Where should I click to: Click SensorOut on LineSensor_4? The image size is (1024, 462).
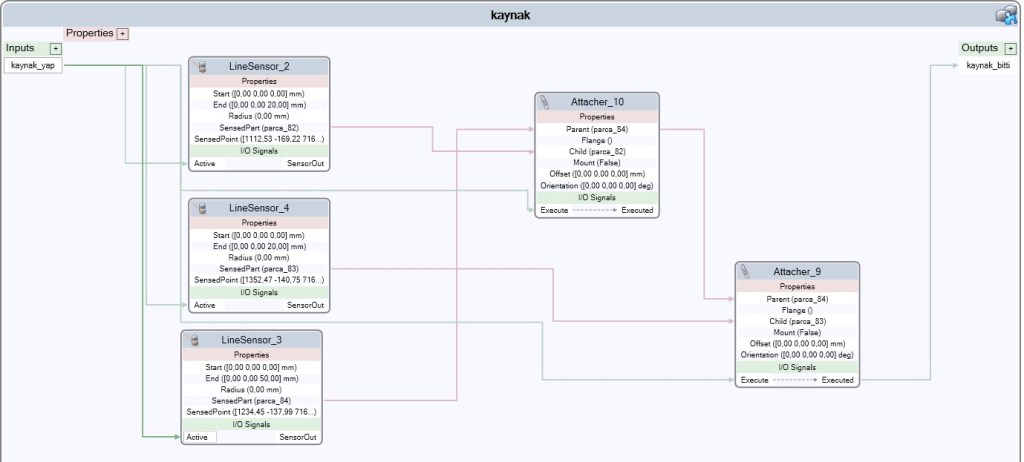(x=305, y=305)
